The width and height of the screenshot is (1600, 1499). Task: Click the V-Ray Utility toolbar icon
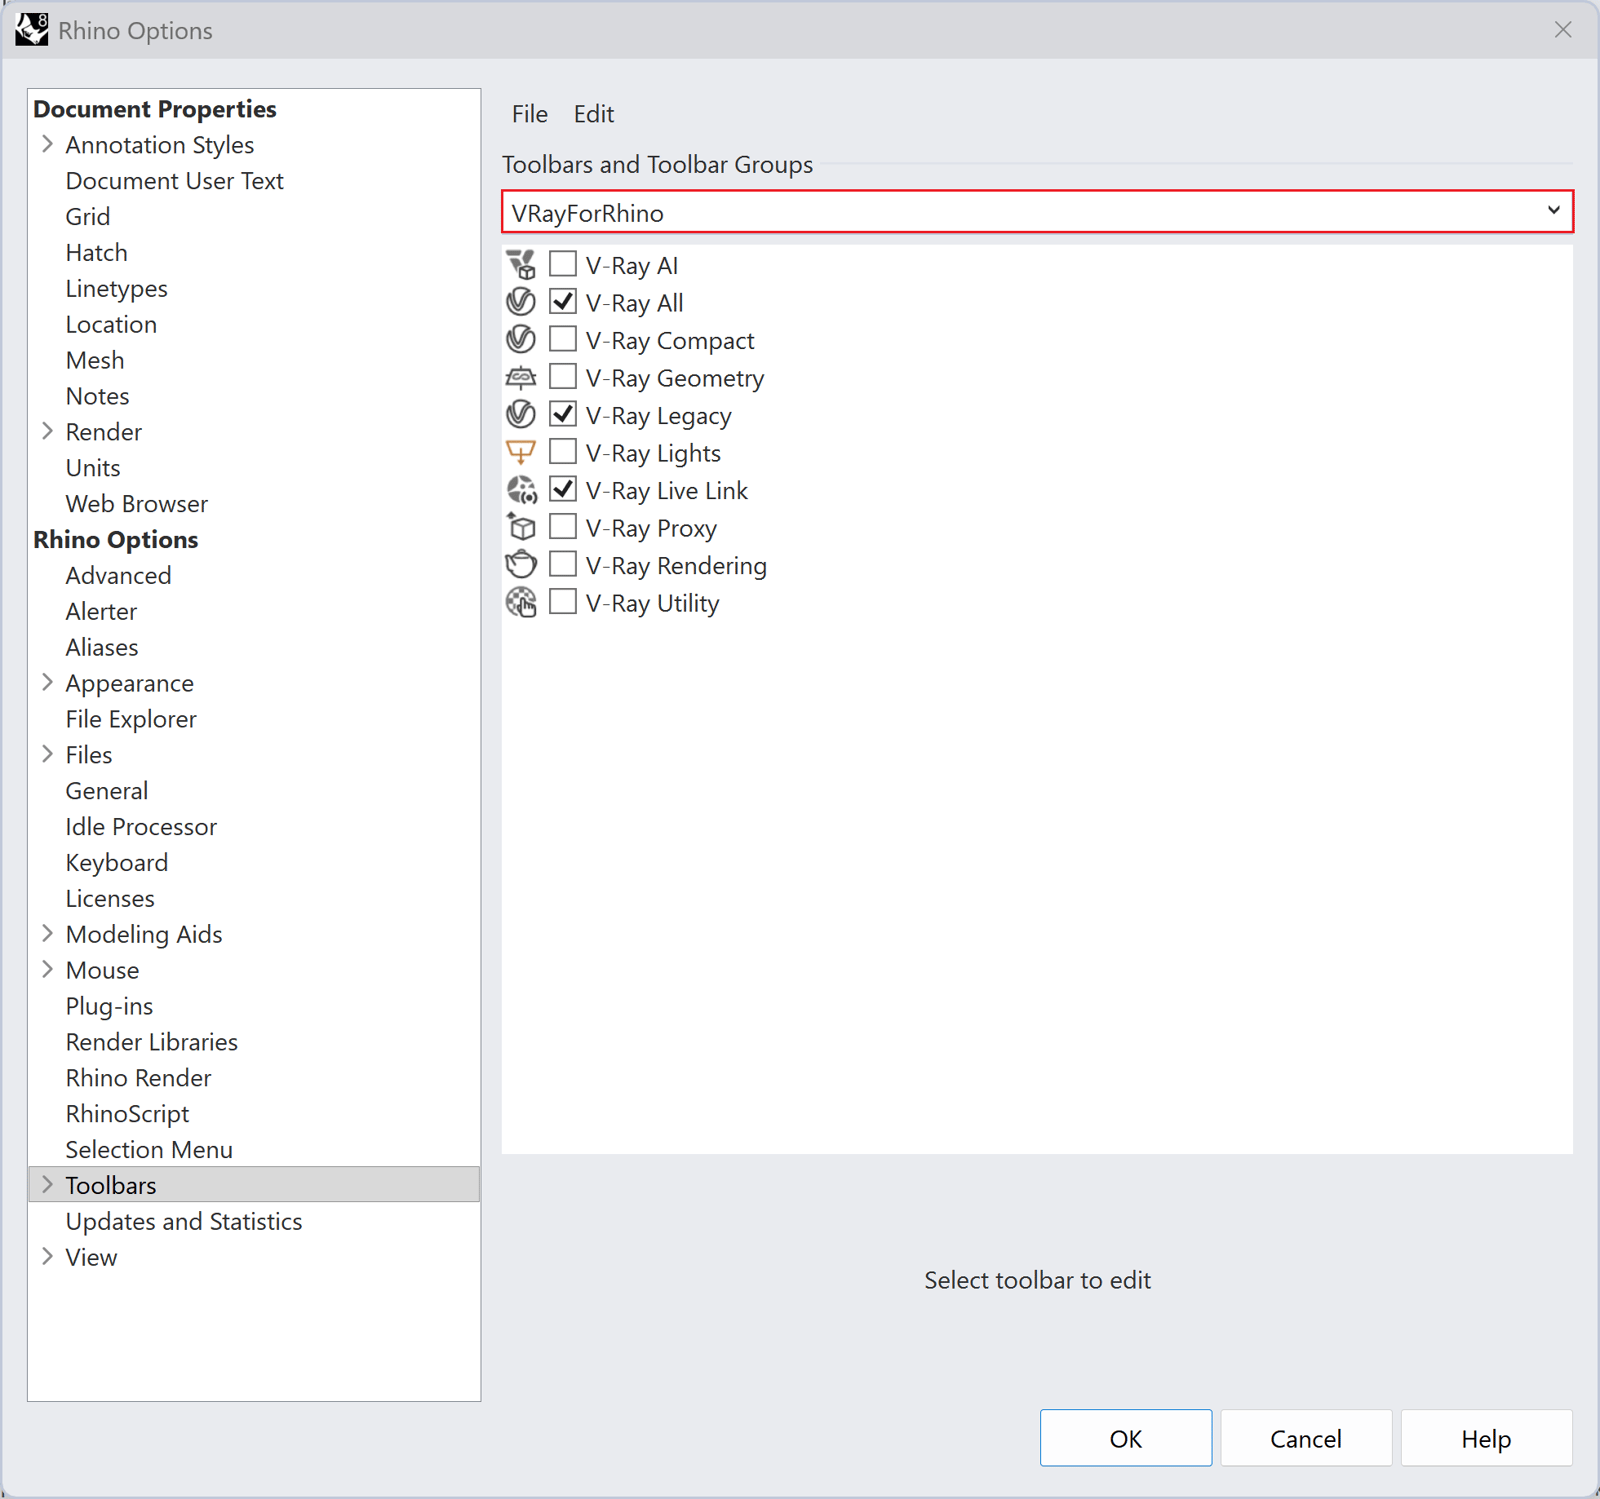coord(521,603)
